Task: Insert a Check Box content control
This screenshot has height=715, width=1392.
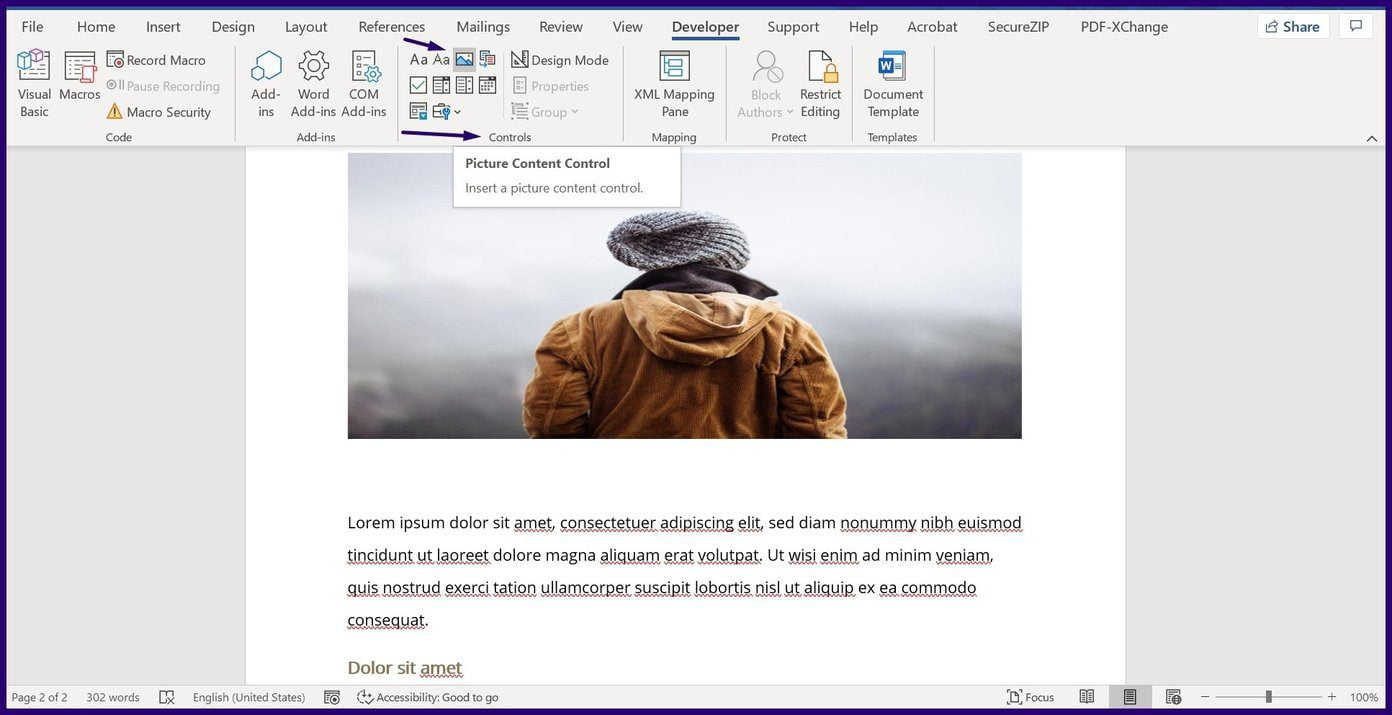Action: coord(417,85)
